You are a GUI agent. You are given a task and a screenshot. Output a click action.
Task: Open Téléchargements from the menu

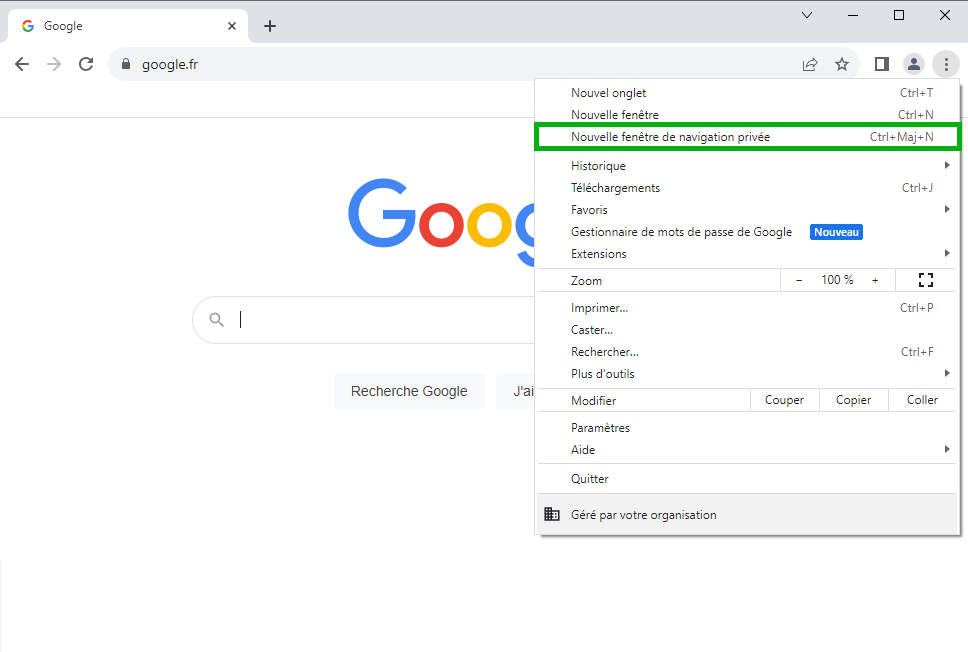(747, 188)
